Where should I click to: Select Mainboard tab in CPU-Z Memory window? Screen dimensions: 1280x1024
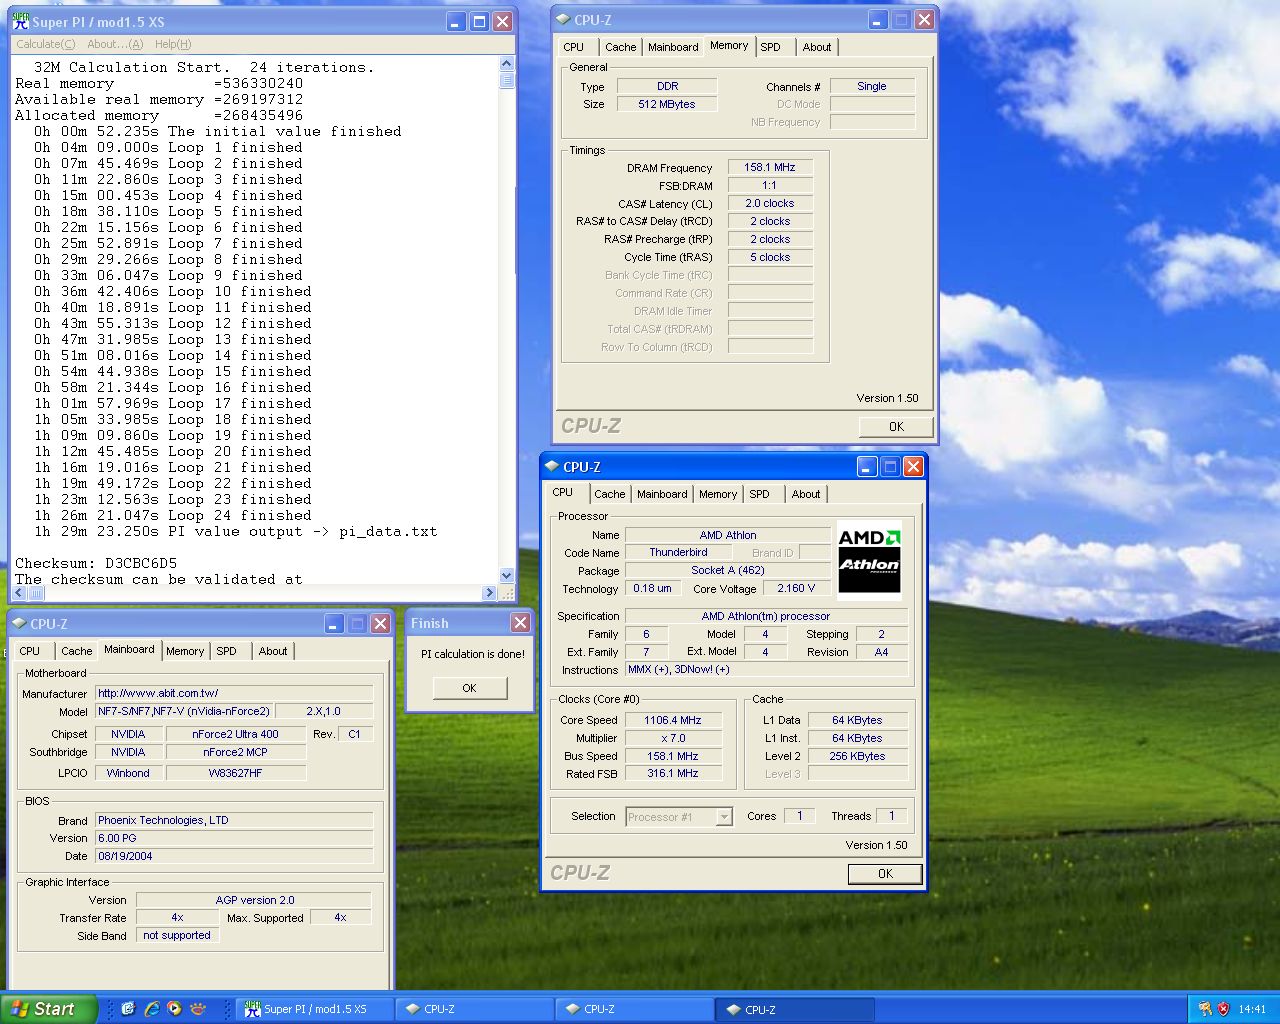point(673,47)
